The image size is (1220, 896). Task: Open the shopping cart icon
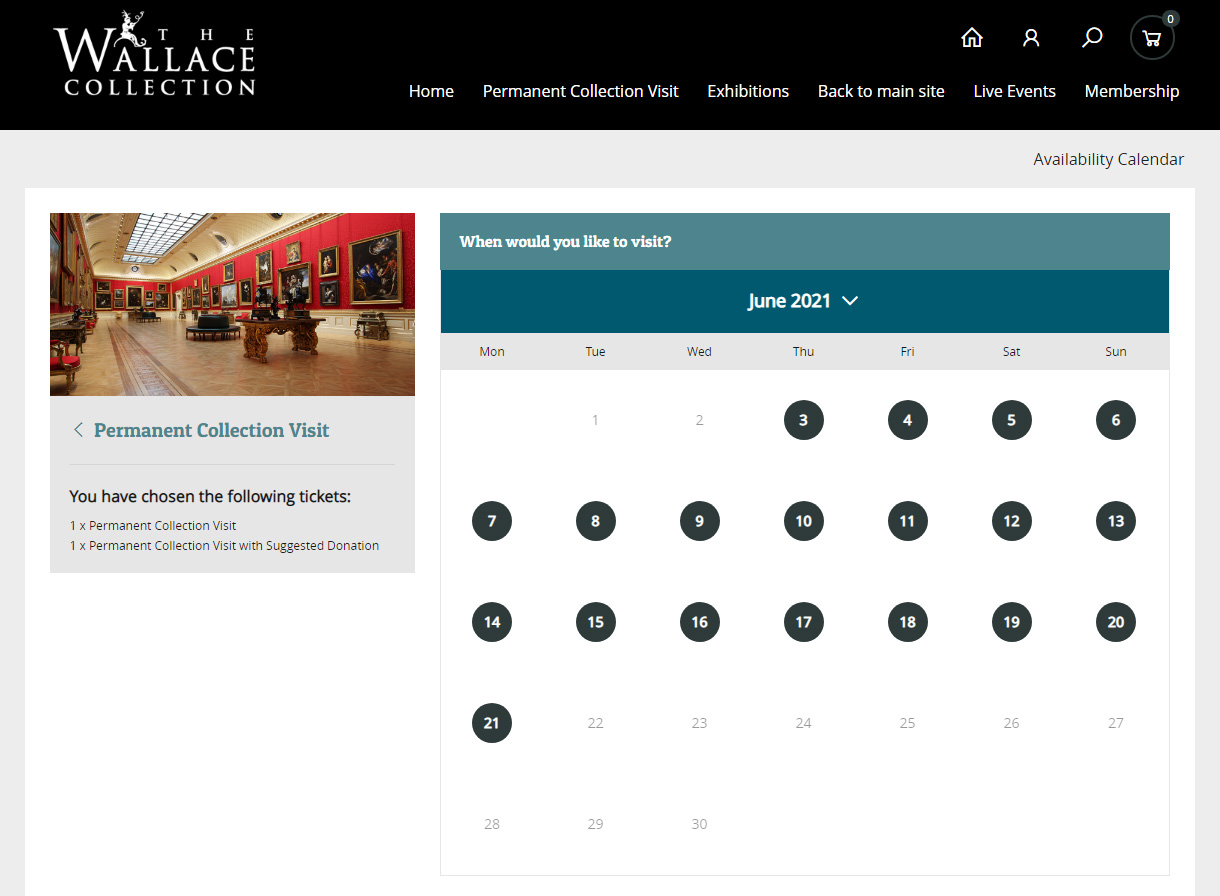[1151, 39]
